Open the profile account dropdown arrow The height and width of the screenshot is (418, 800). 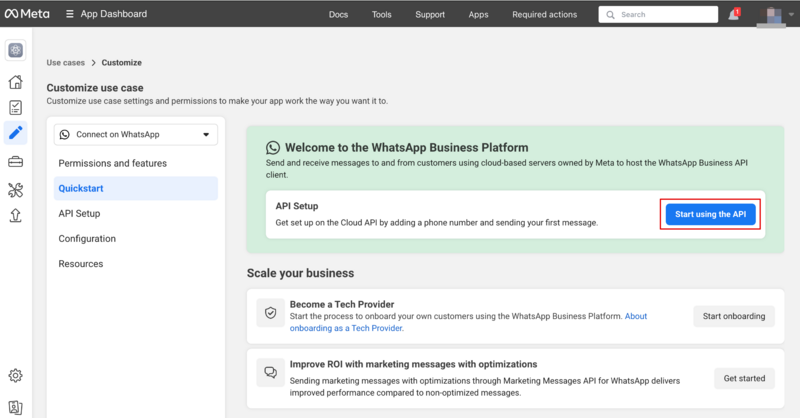(790, 15)
